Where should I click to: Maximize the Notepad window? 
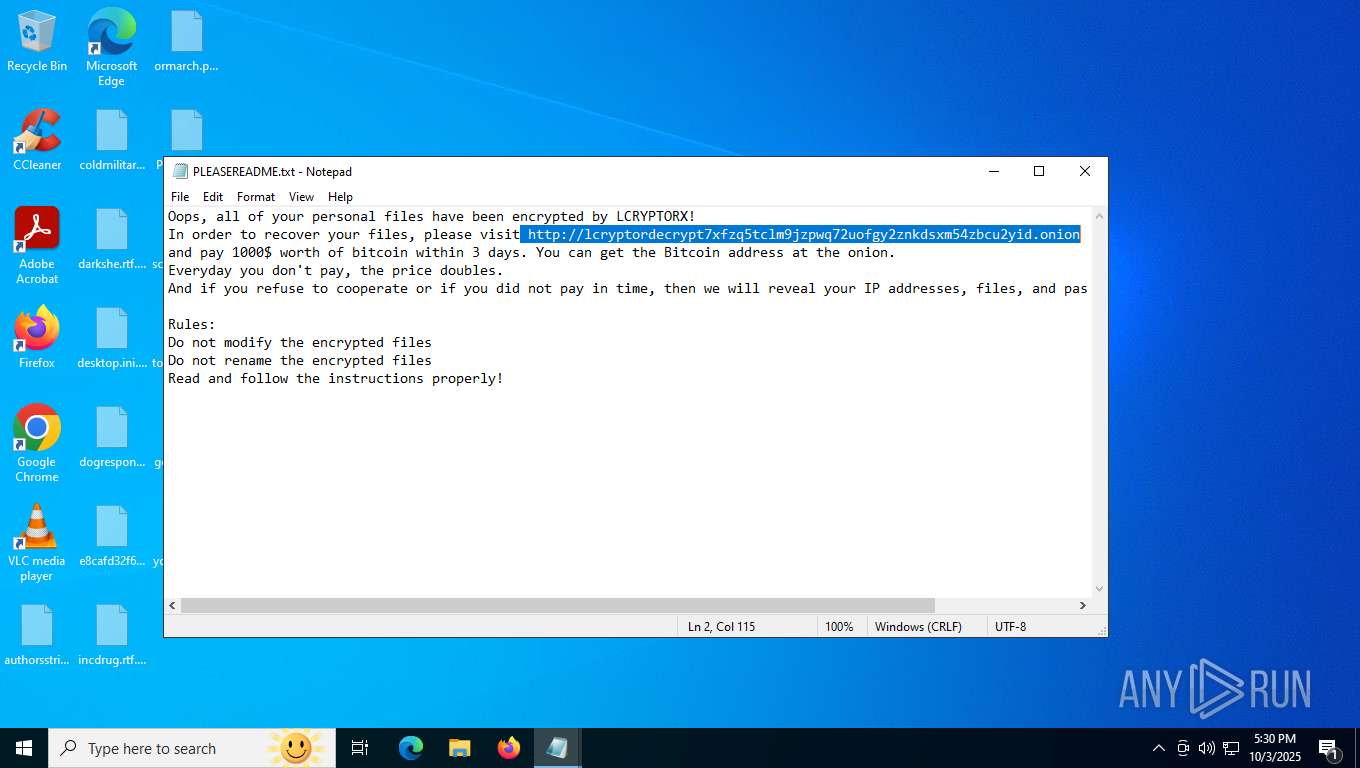[1039, 172]
